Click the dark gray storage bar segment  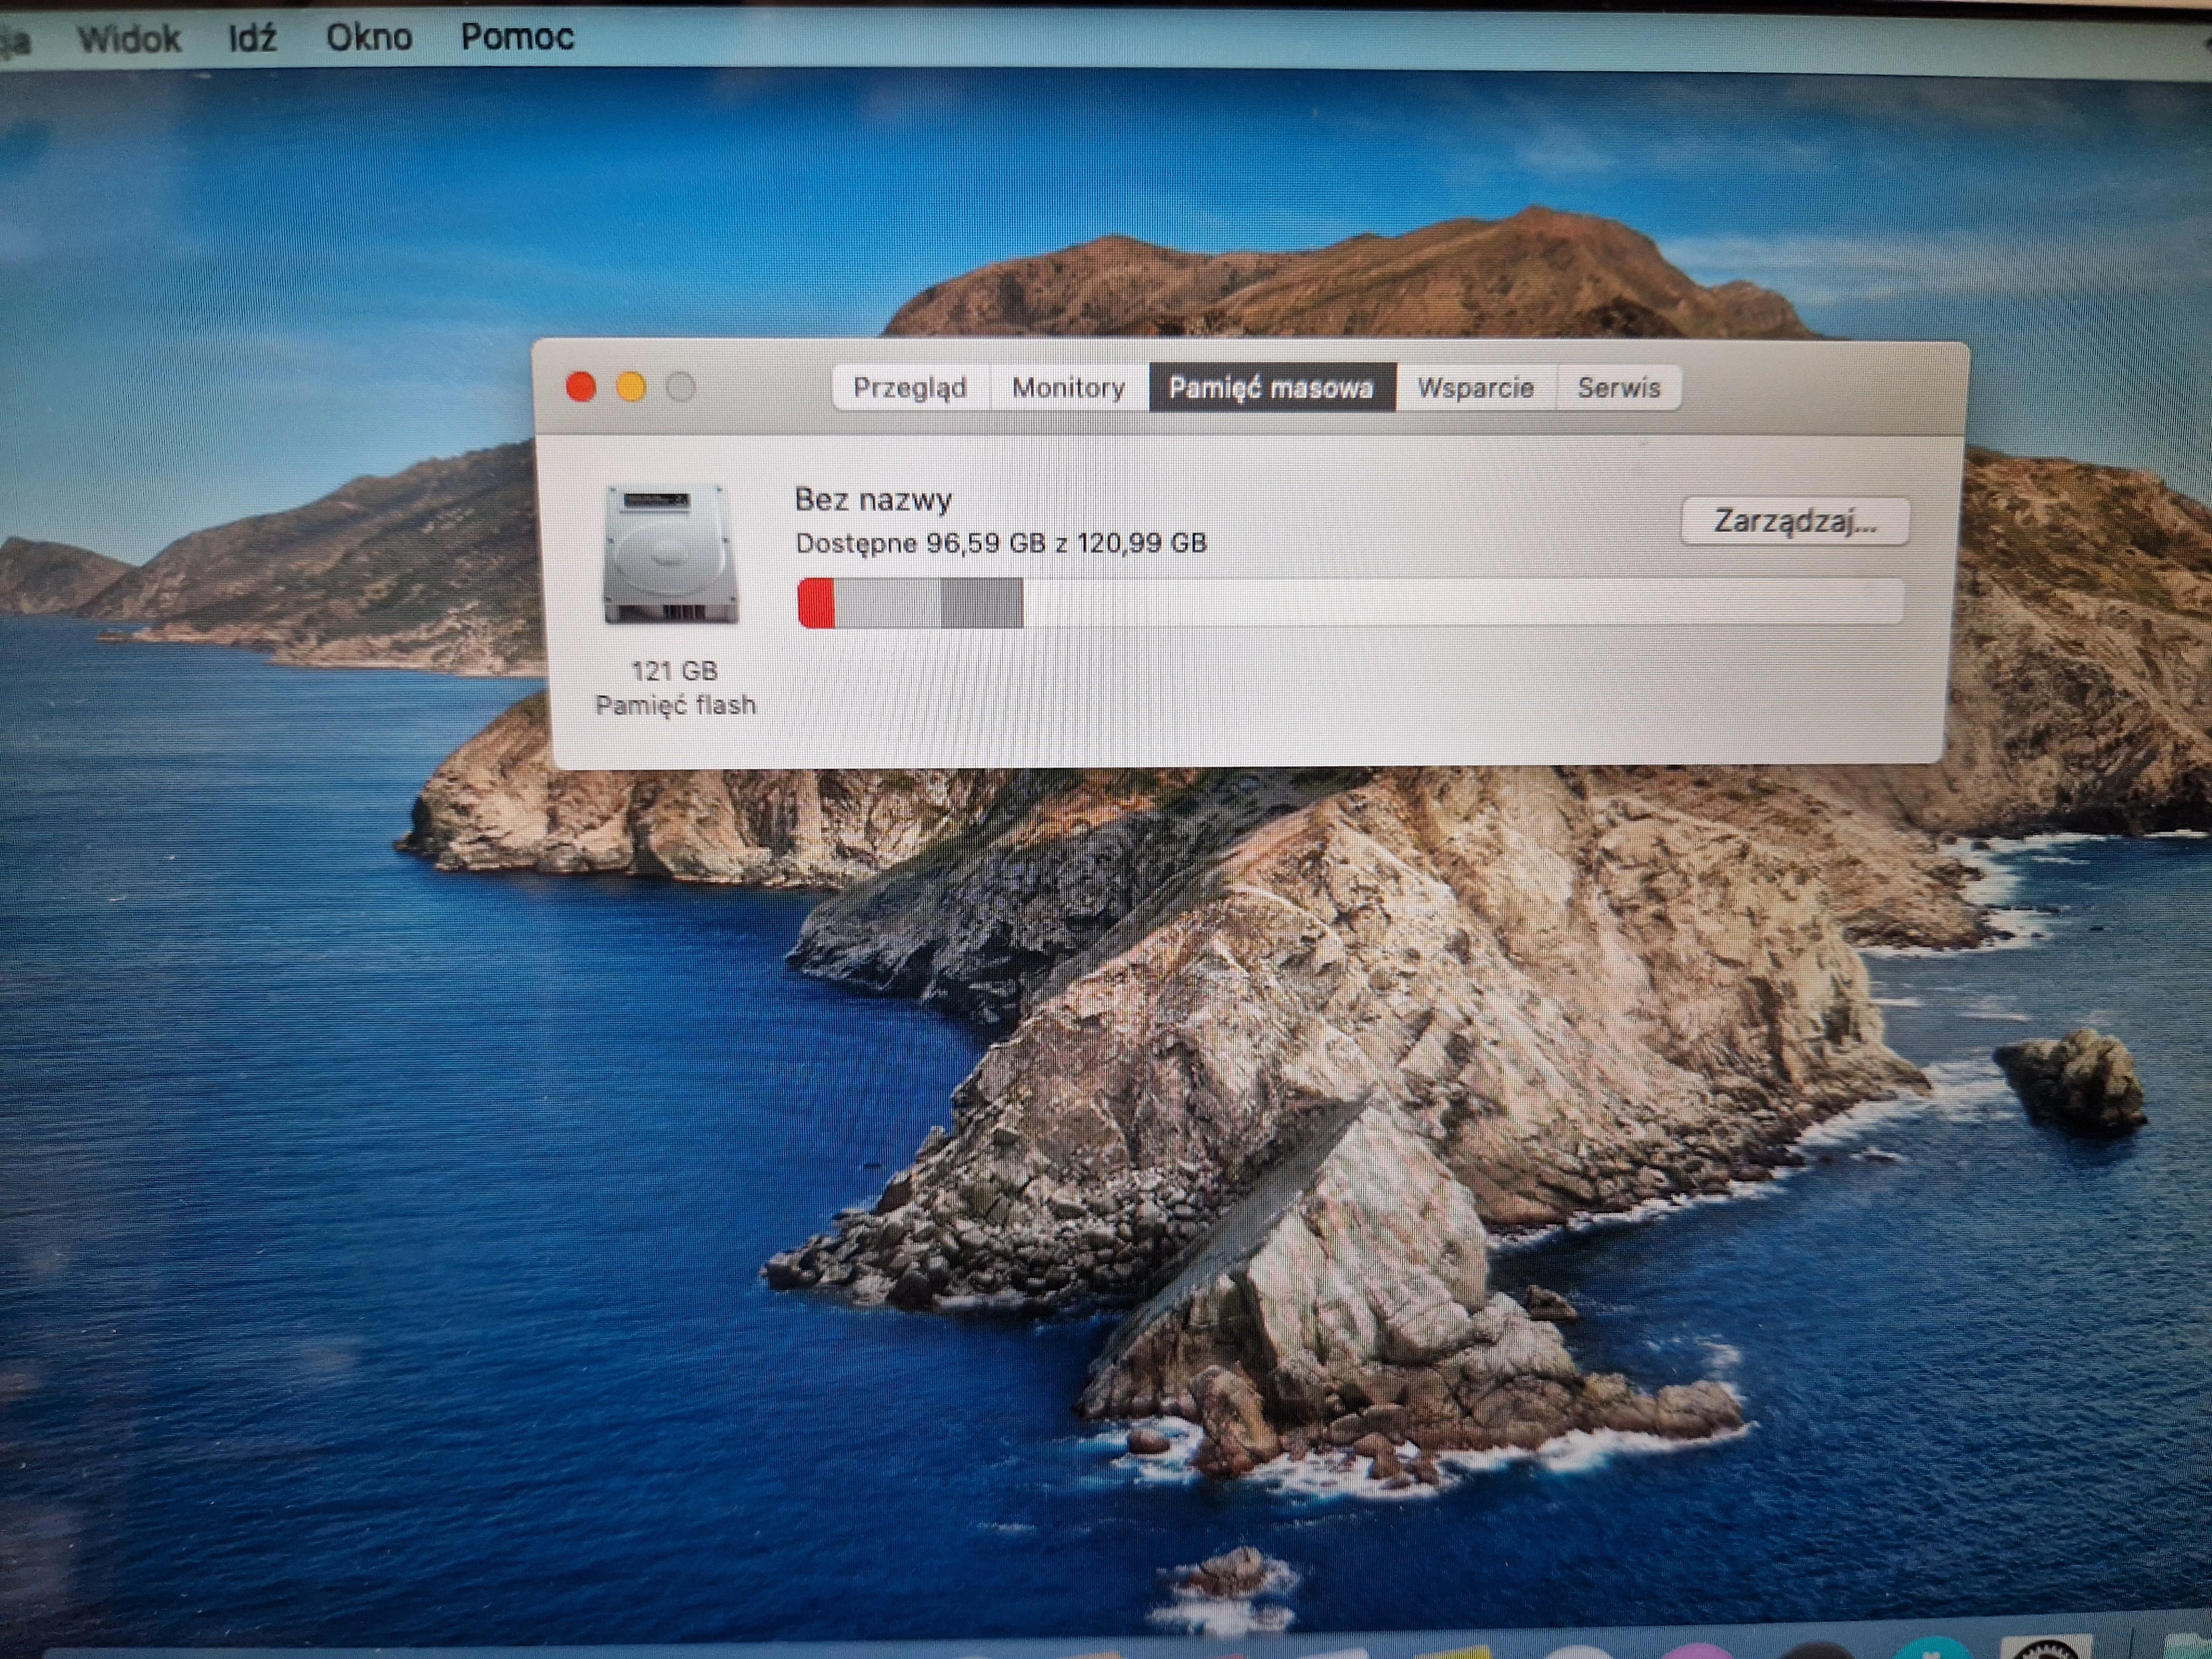pyautogui.click(x=981, y=603)
